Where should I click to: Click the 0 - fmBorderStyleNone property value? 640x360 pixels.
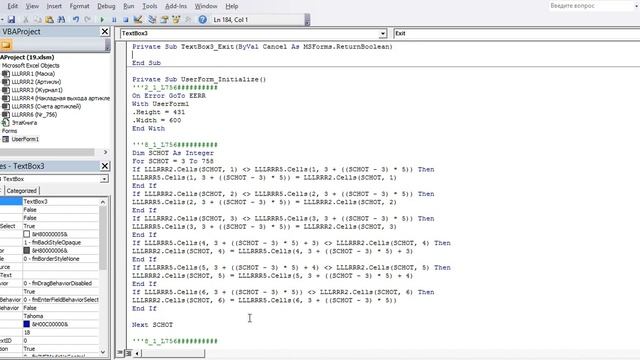(x=60, y=259)
